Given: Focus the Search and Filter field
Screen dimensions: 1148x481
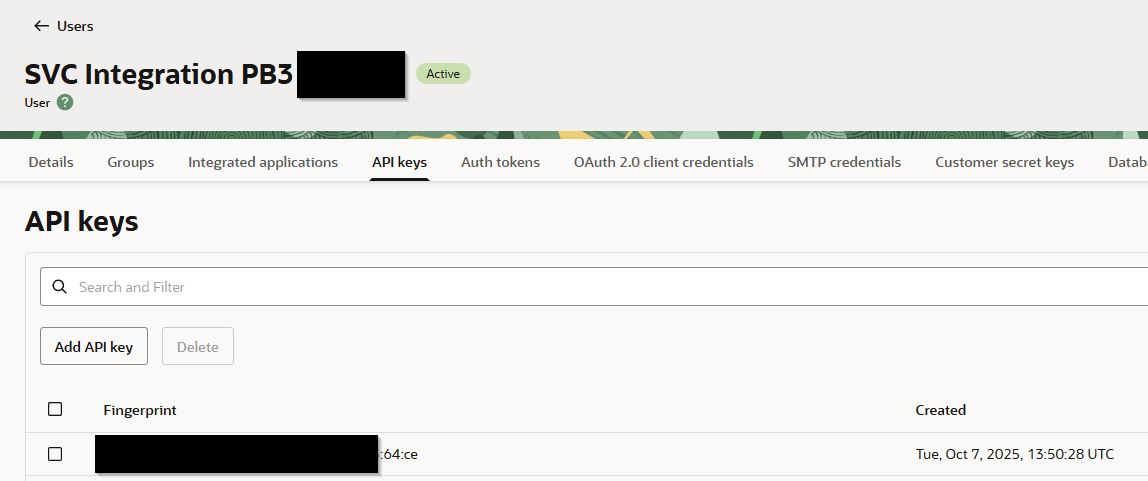Looking at the screenshot, I should (x=600, y=287).
